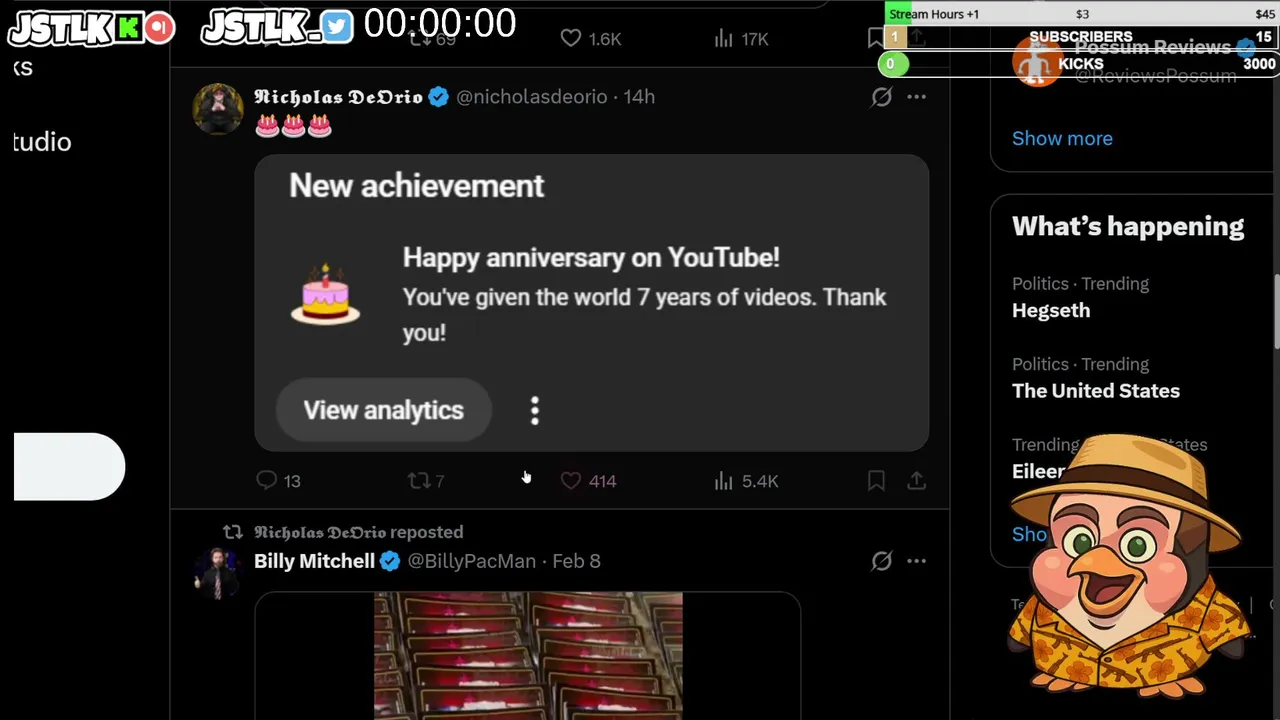
Task: Click Show more under Possum Reviews suggestion
Action: click(1062, 138)
